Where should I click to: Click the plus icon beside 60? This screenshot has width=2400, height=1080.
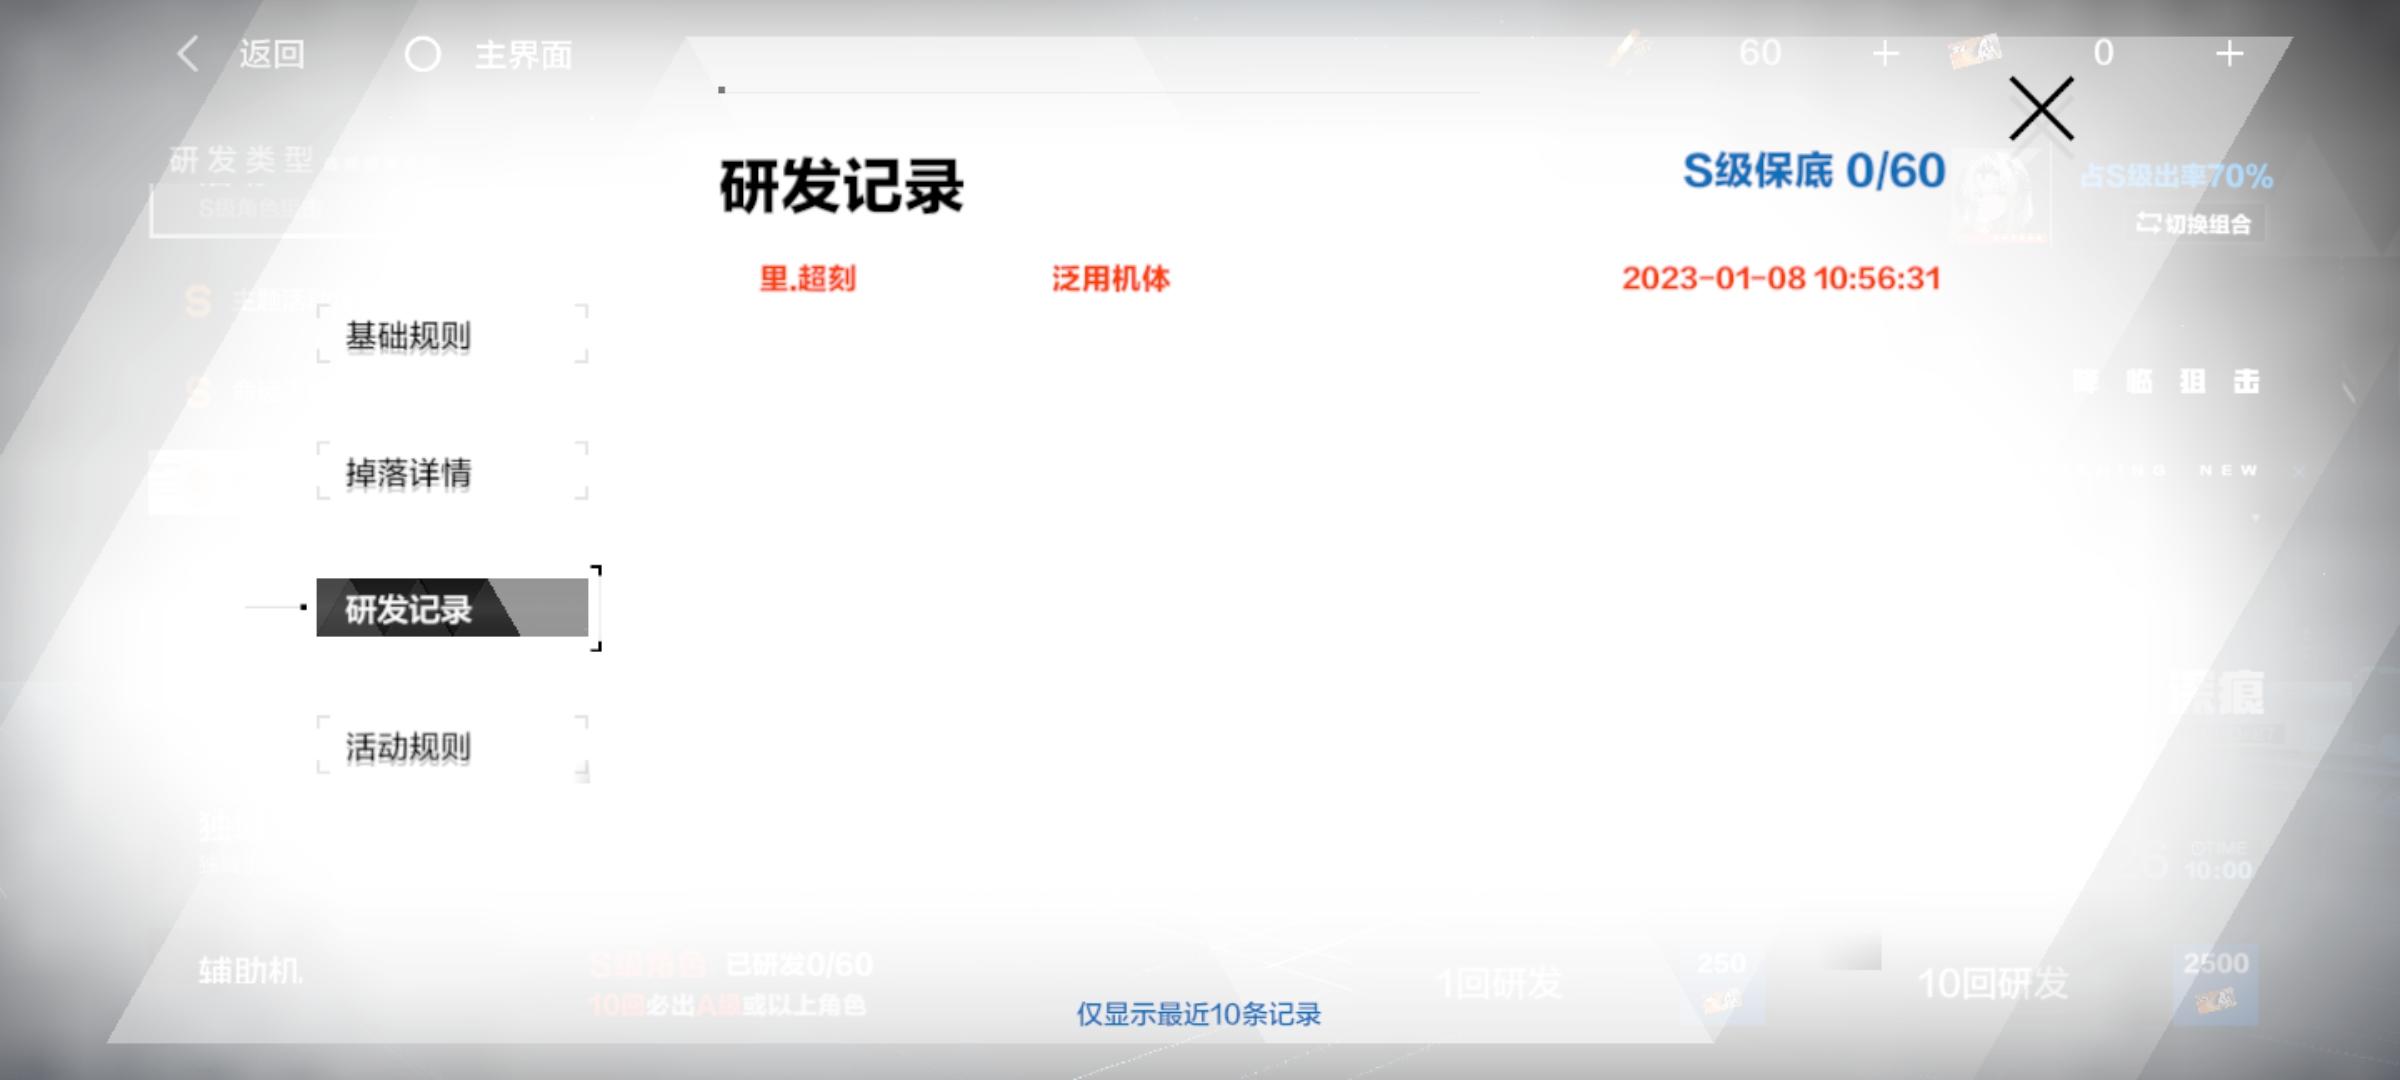point(1885,53)
